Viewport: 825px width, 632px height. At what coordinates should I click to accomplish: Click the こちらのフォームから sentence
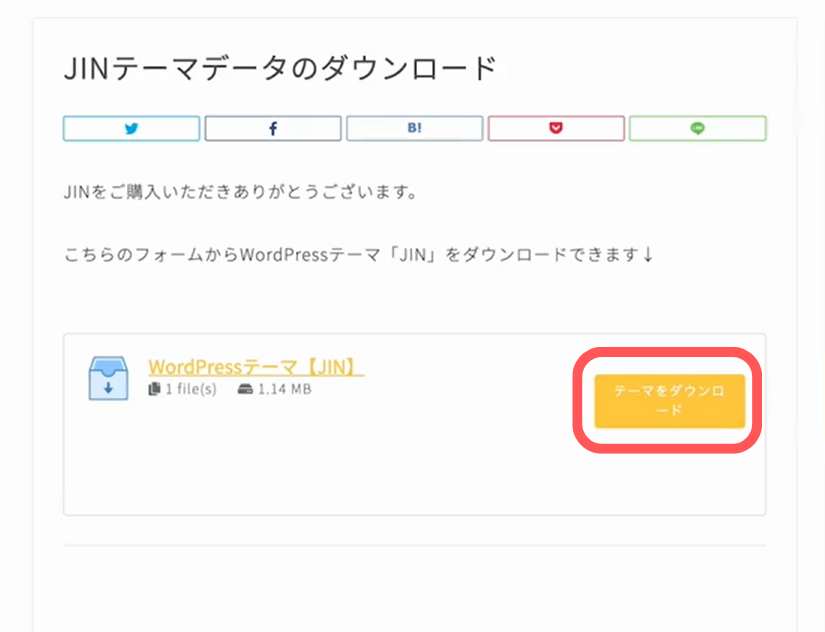pyautogui.click(x=358, y=255)
